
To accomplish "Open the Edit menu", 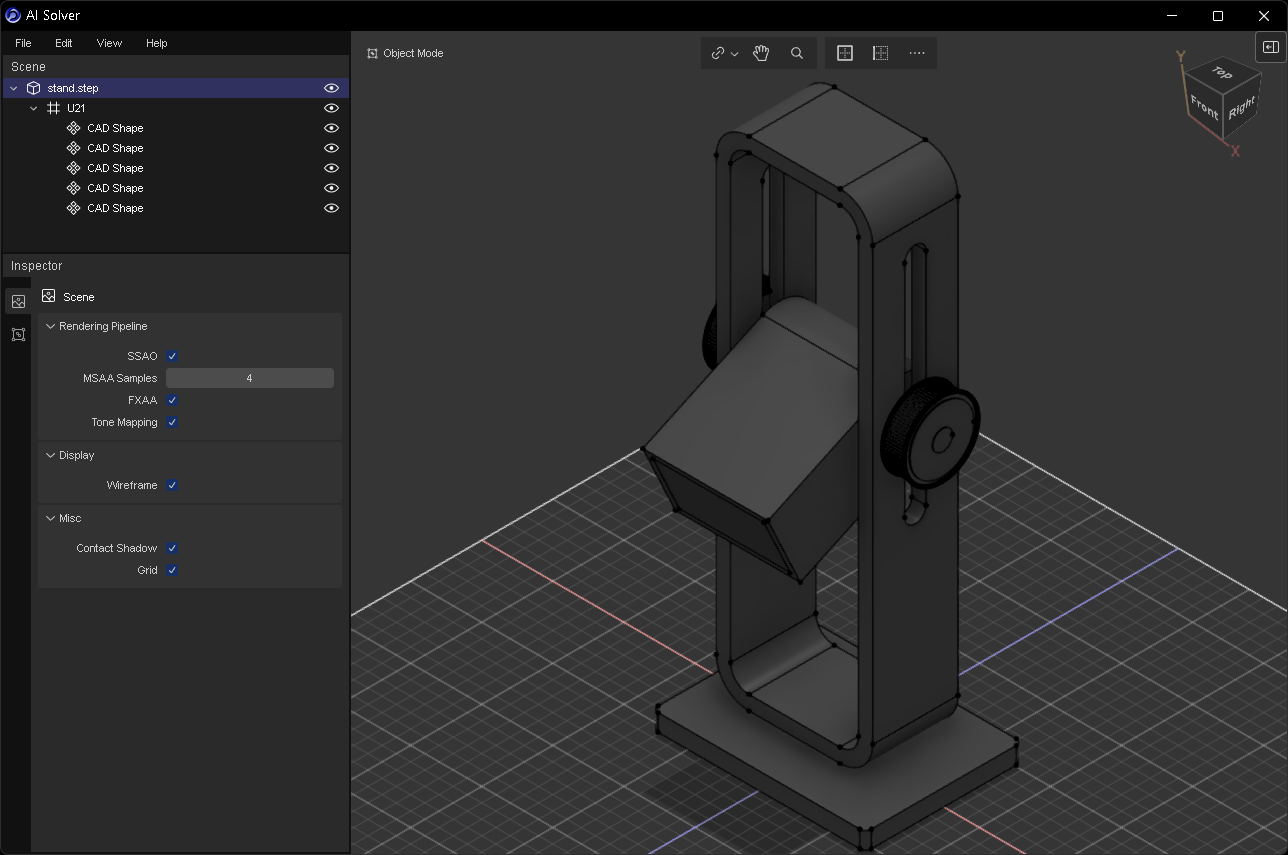I will [x=64, y=43].
